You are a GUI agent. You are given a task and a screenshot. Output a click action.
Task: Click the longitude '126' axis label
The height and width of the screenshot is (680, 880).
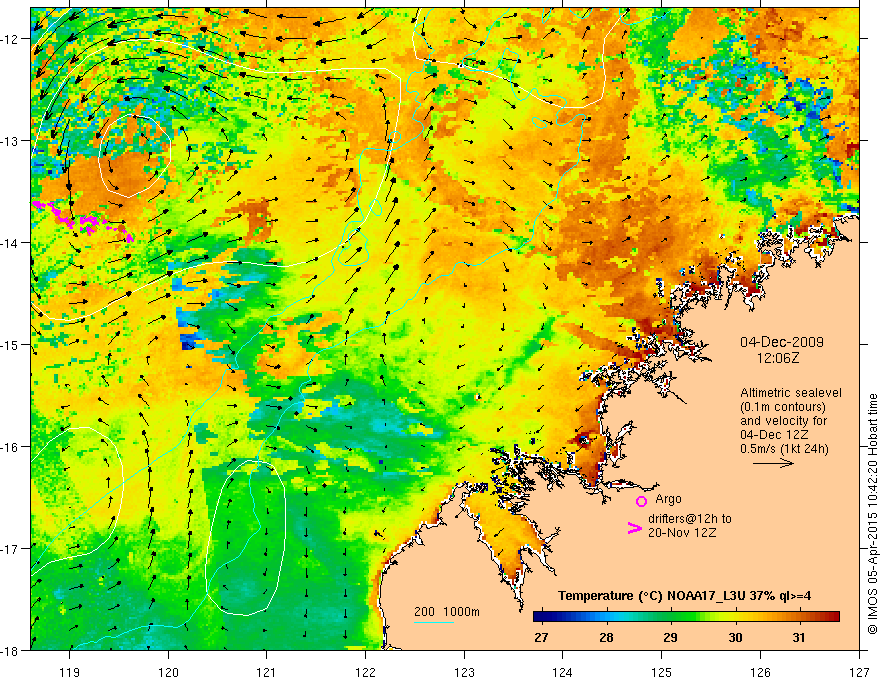tap(760, 672)
